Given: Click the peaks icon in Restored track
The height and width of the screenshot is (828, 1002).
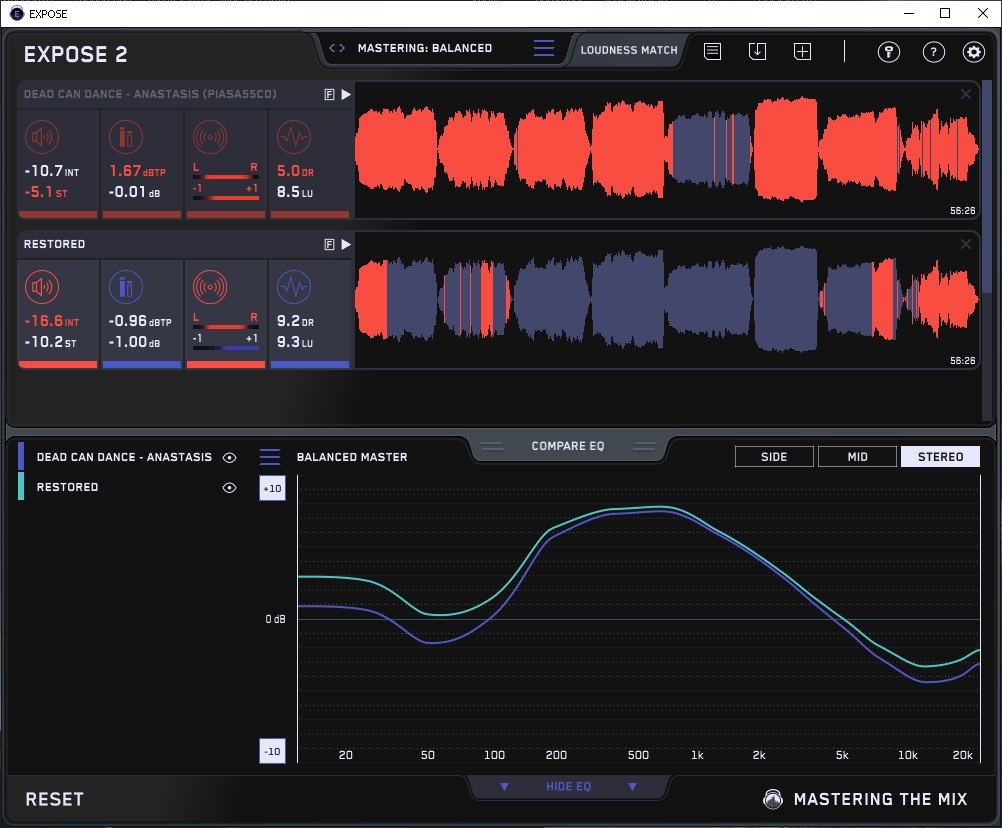Looking at the screenshot, I should pos(126,287).
